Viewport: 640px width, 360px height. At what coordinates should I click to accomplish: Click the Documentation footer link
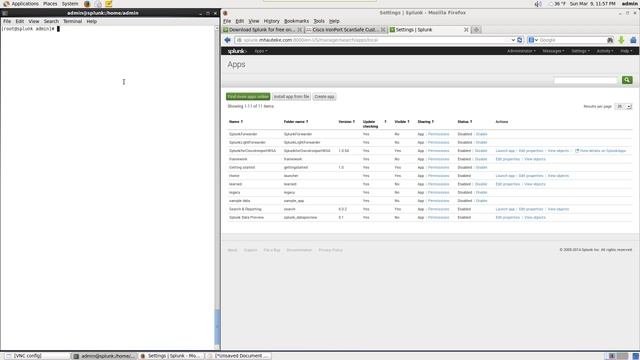299,250
